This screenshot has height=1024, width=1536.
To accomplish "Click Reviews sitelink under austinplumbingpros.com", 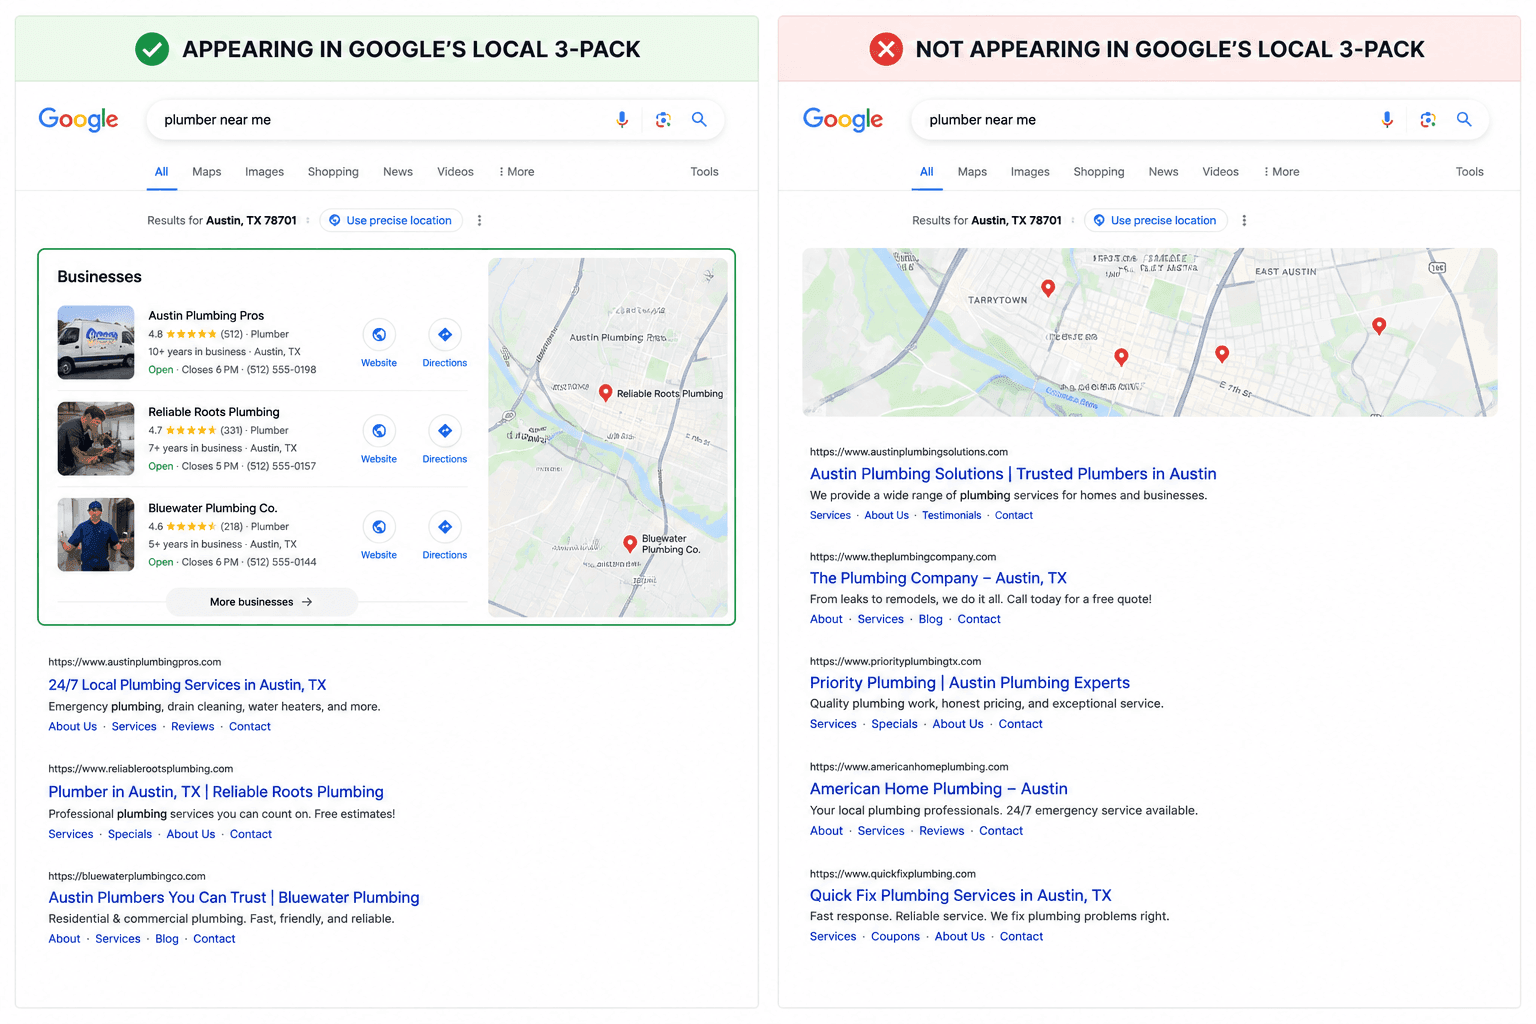I will [192, 727].
